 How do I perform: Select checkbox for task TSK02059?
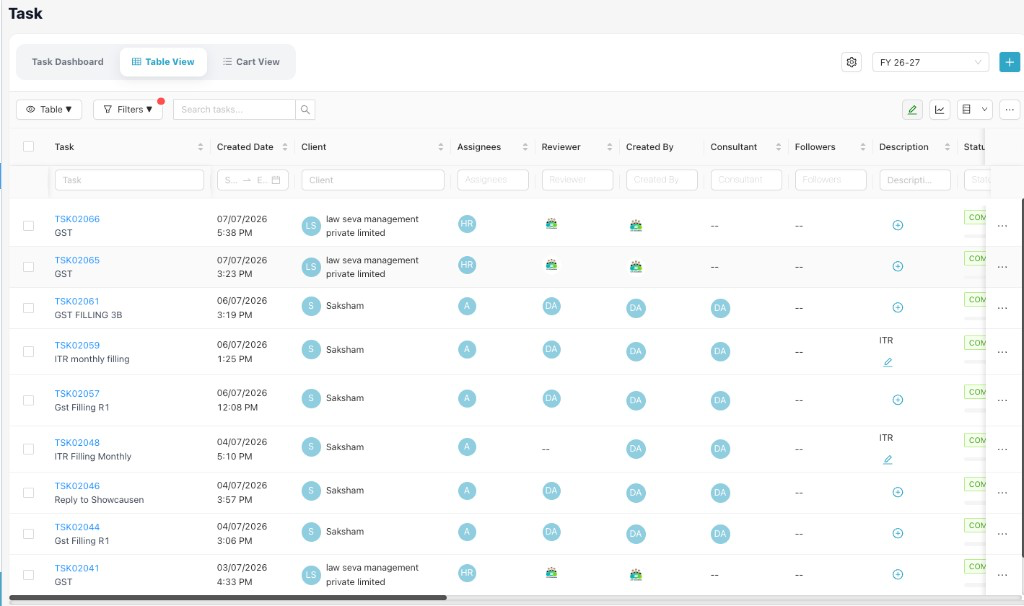tap(28, 352)
